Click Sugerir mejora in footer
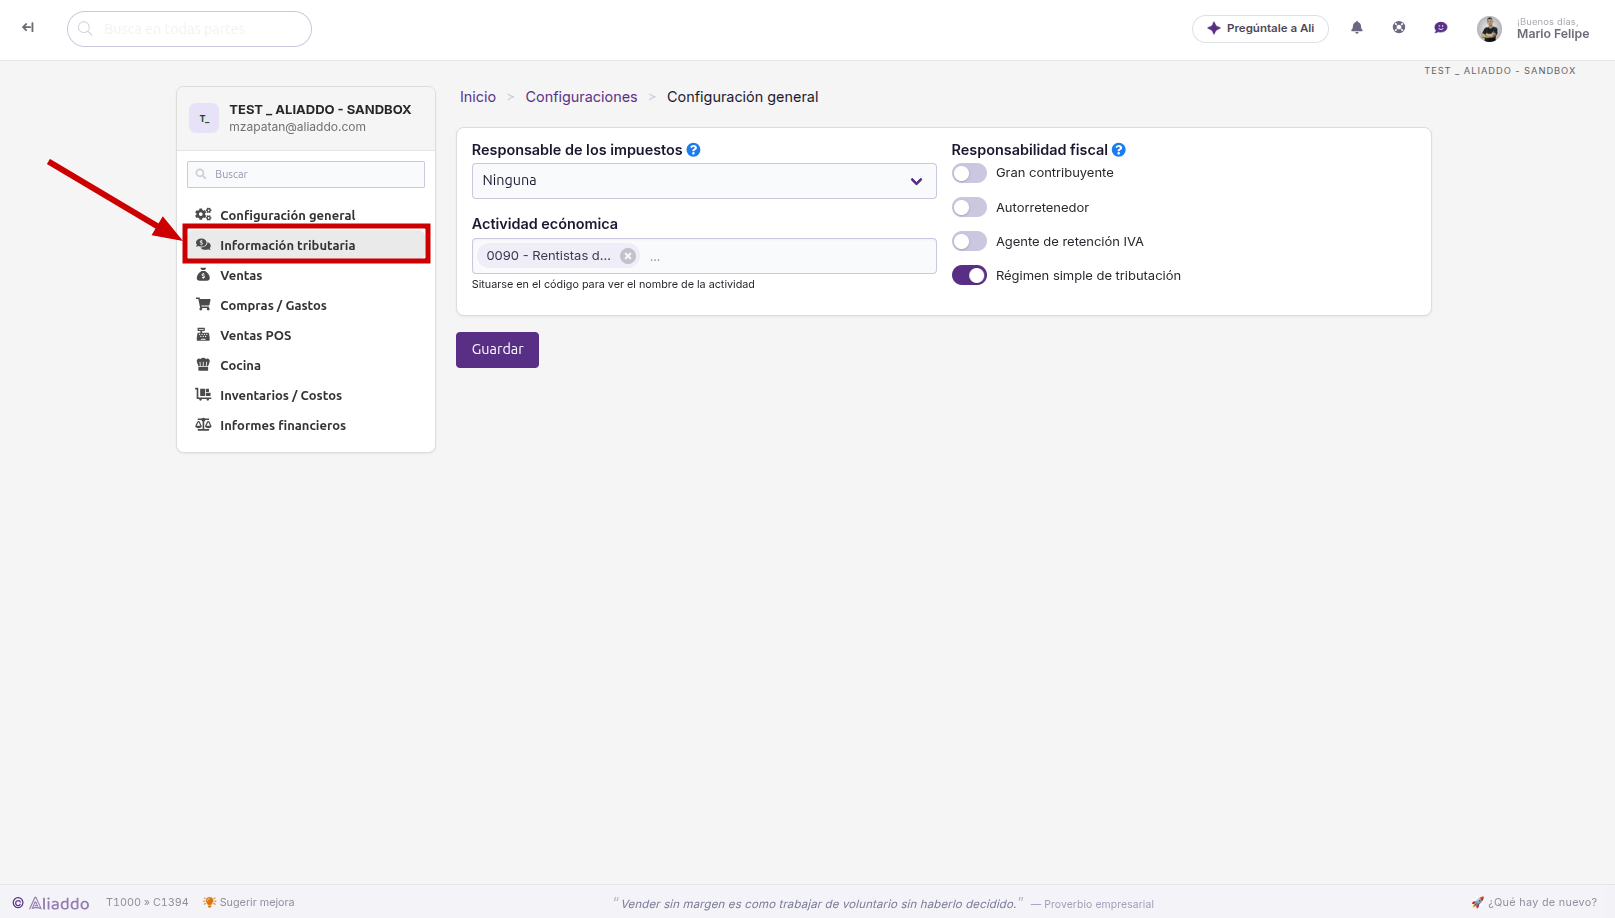Screen dimensions: 1615x918 point(249,902)
